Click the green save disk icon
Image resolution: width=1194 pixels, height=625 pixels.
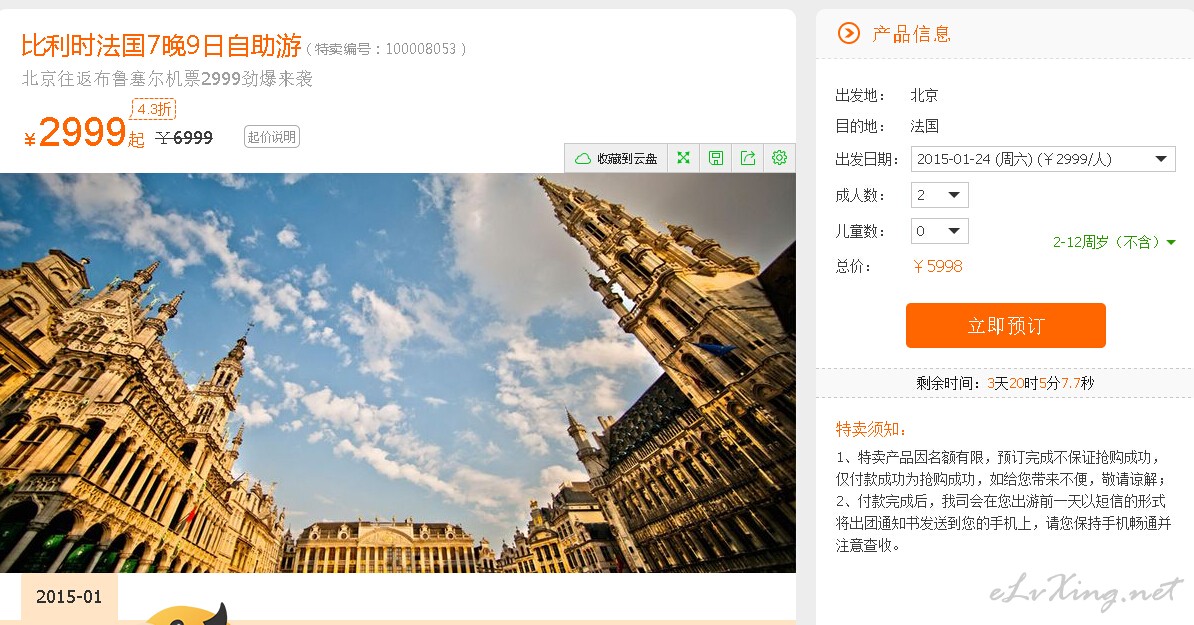coord(716,158)
